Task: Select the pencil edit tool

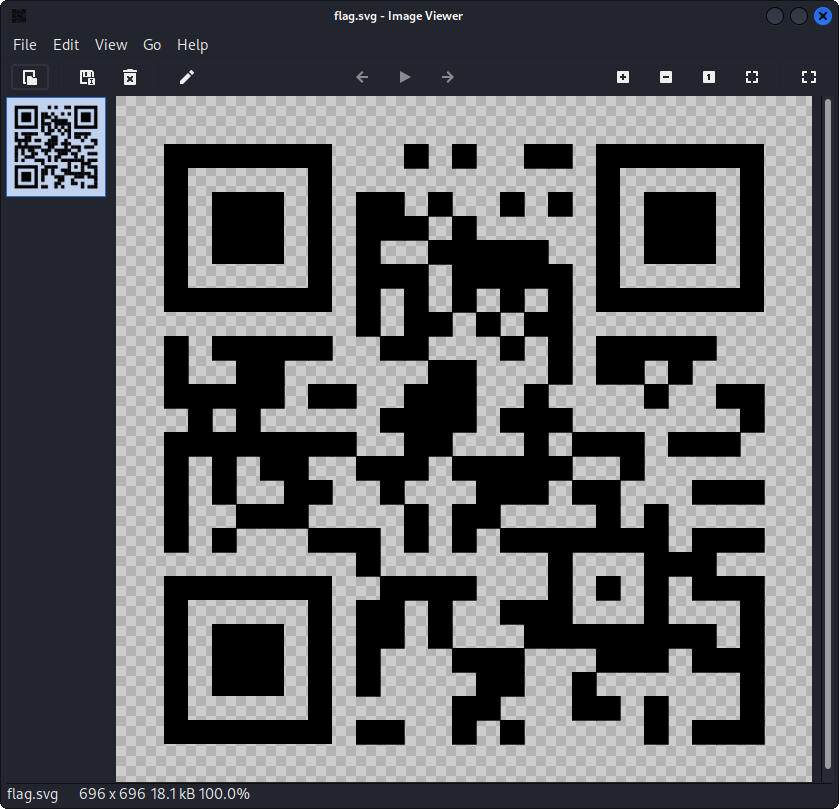Action: pyautogui.click(x=186, y=77)
